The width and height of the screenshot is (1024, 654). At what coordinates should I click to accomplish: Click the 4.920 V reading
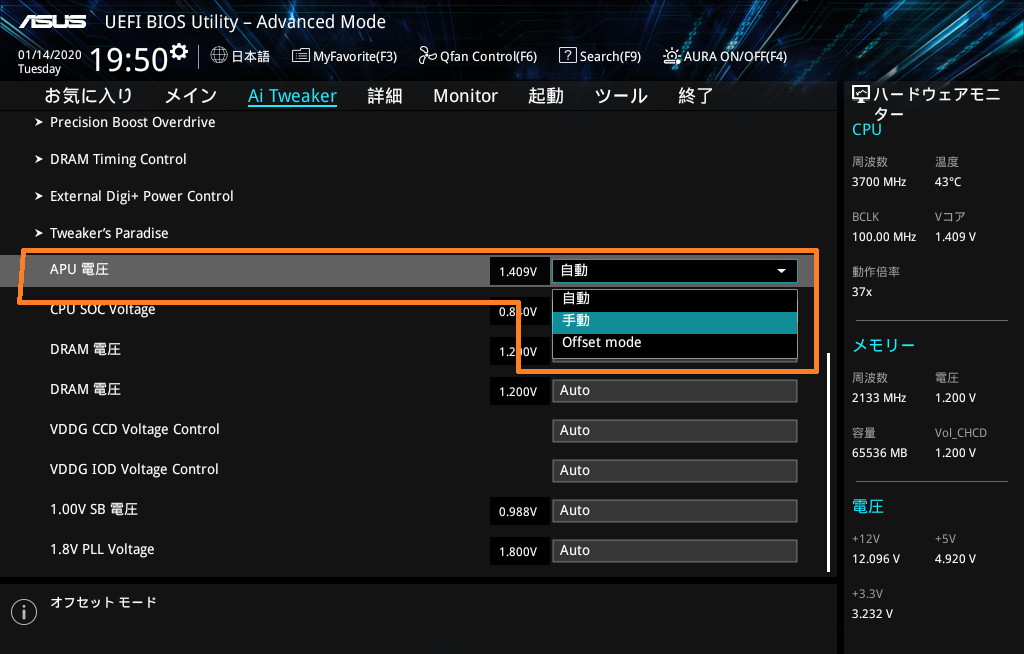click(x=955, y=559)
